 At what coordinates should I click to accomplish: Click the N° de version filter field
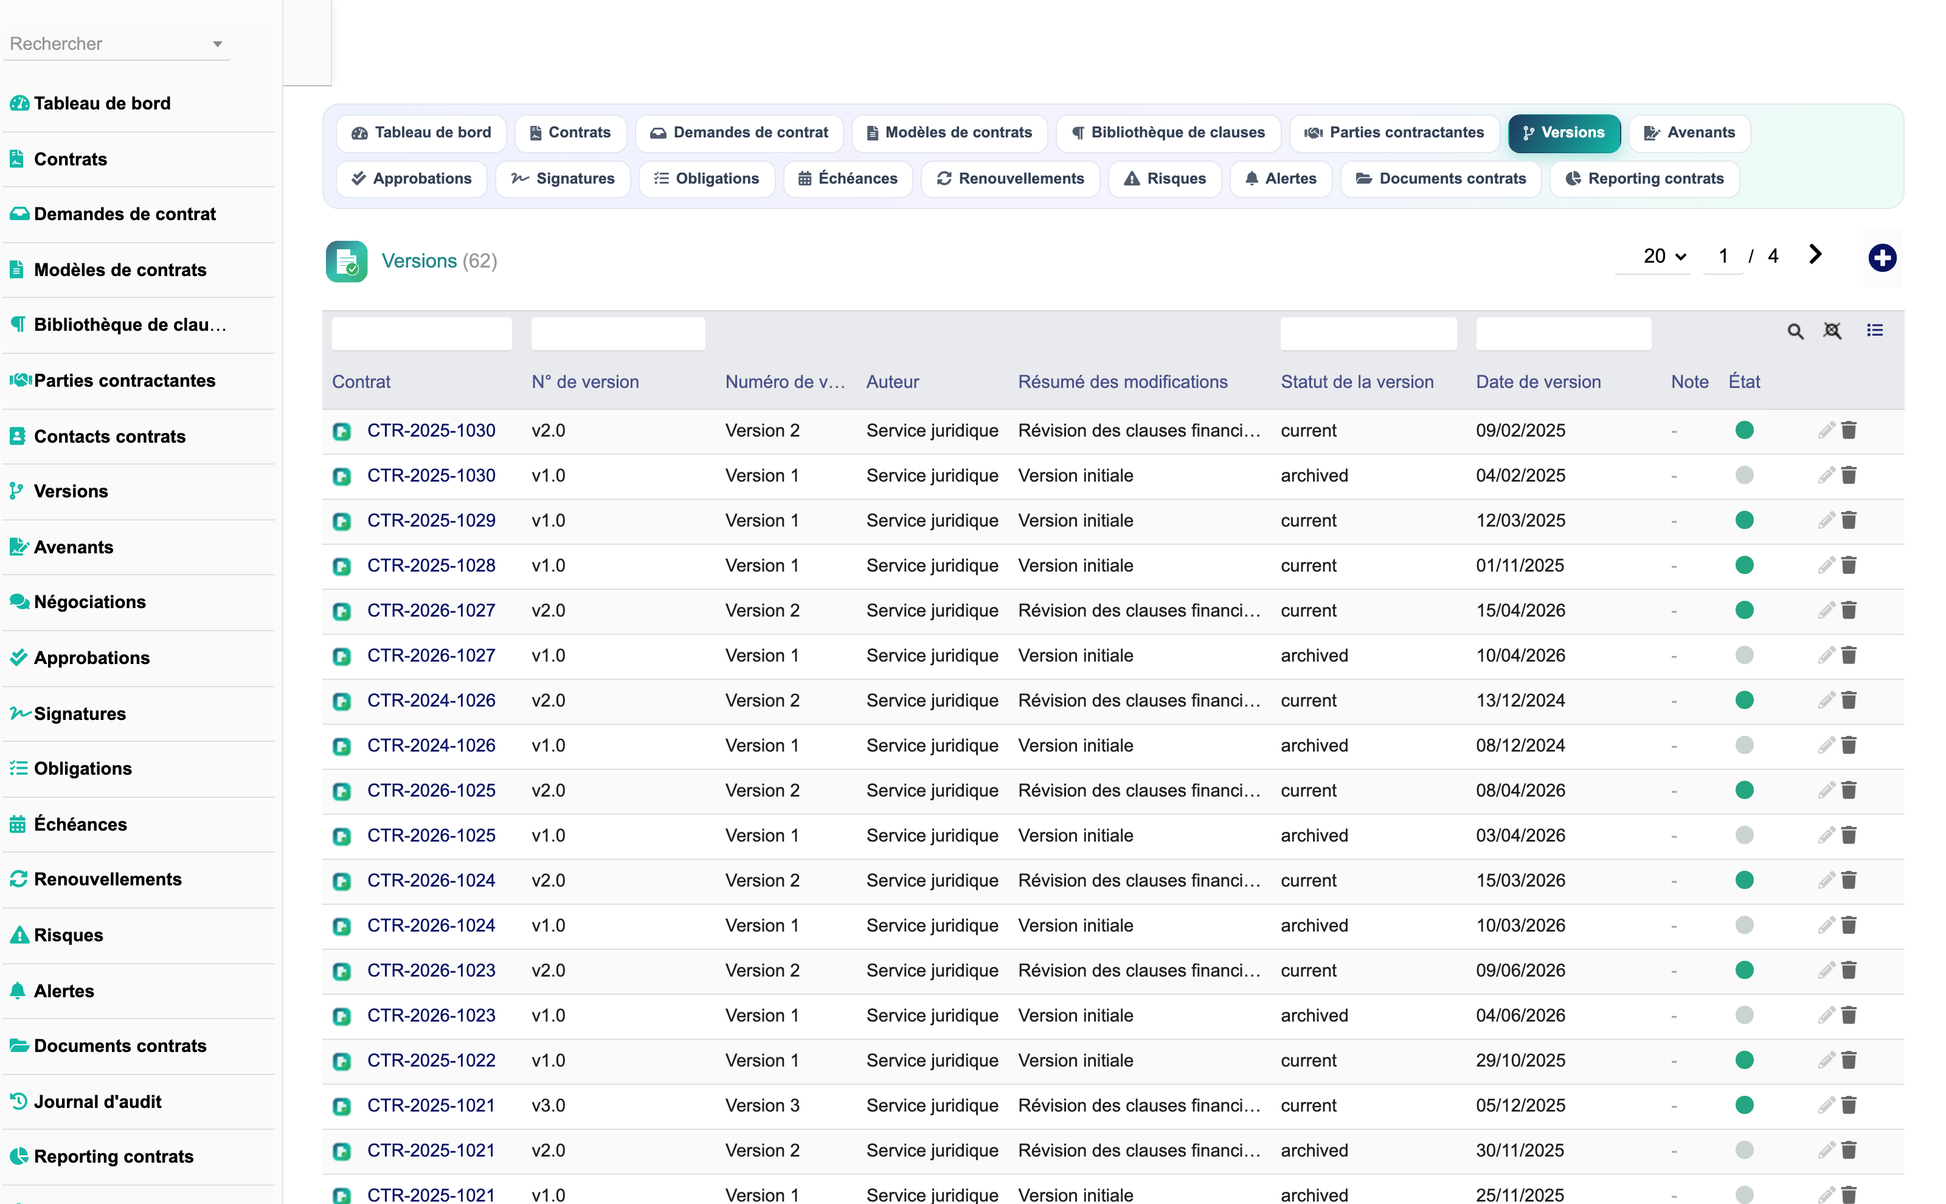click(618, 333)
